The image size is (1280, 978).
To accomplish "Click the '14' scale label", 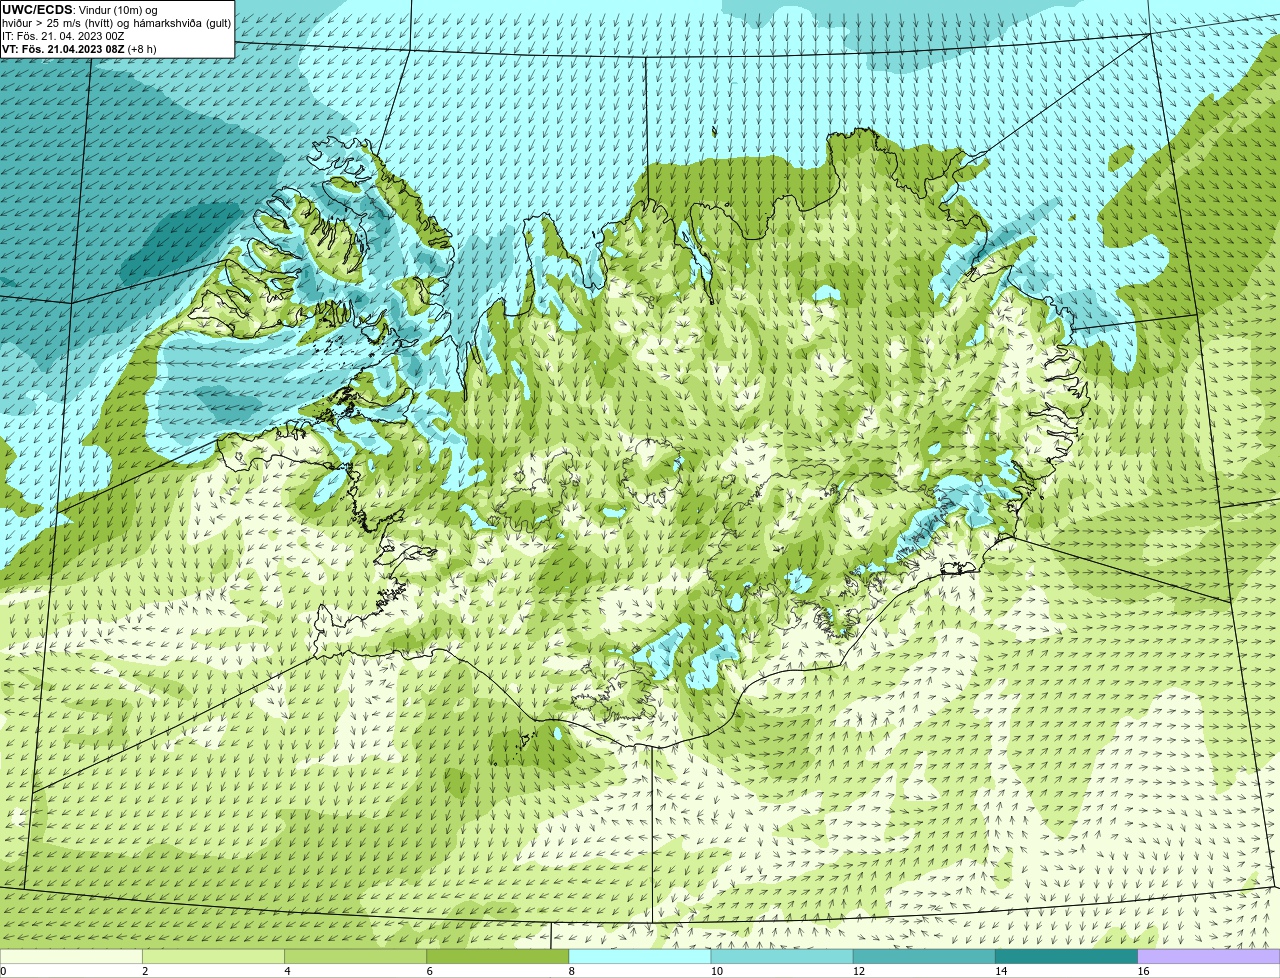I will coord(1001,971).
